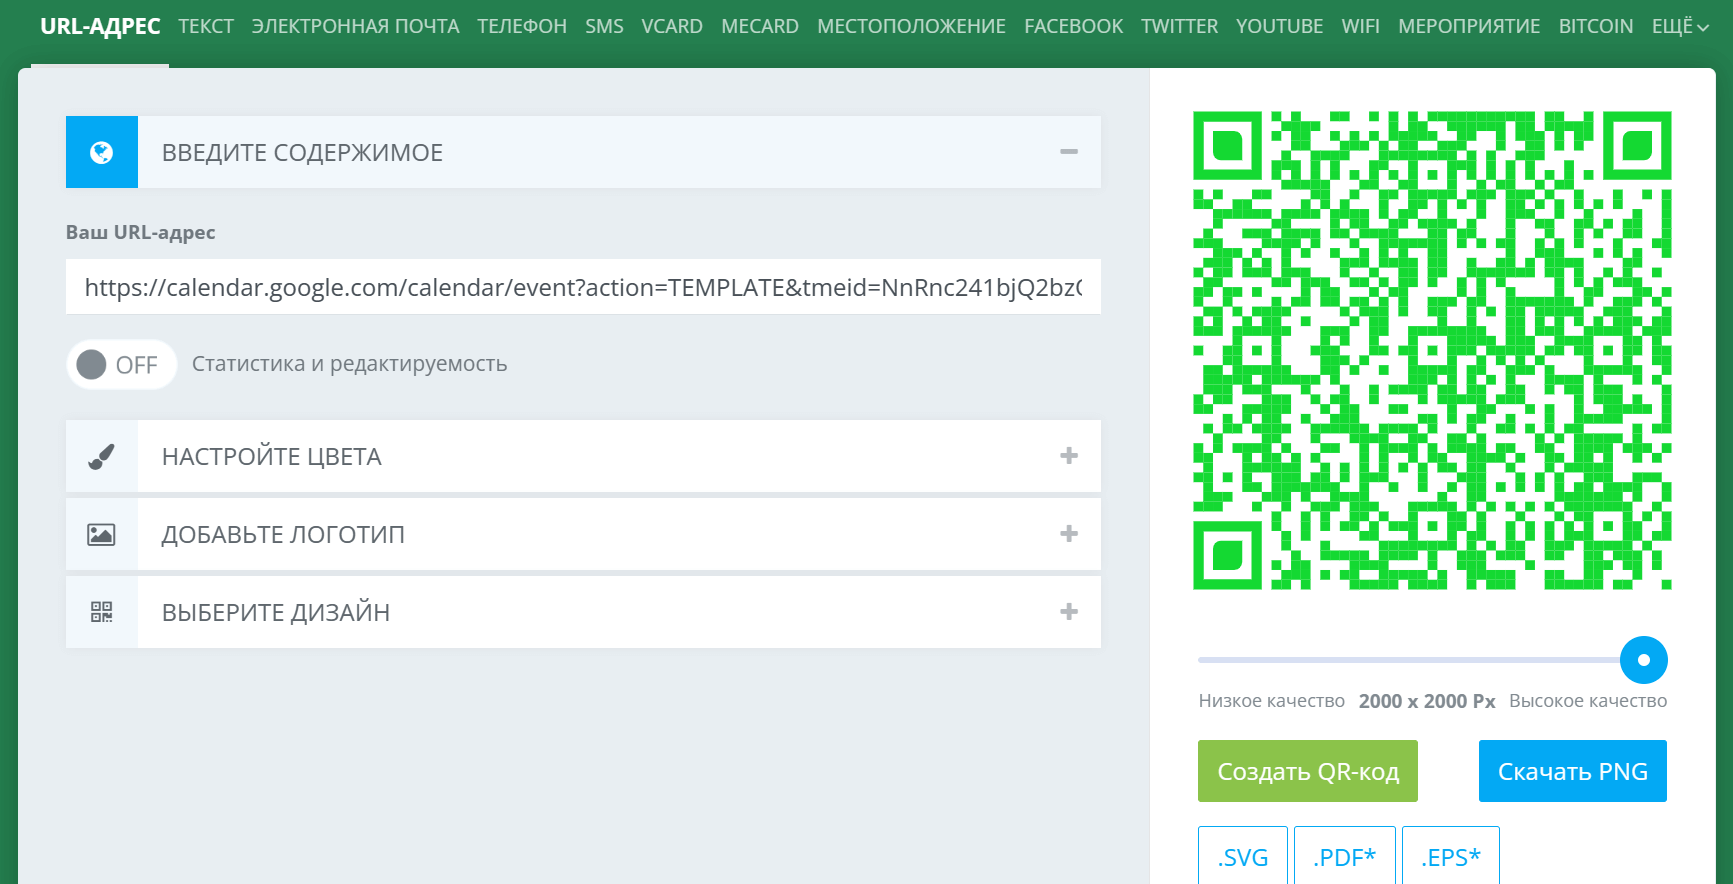Viewport: 1733px width, 884px height.
Task: Click the Низкое качество label
Action: (x=1272, y=701)
